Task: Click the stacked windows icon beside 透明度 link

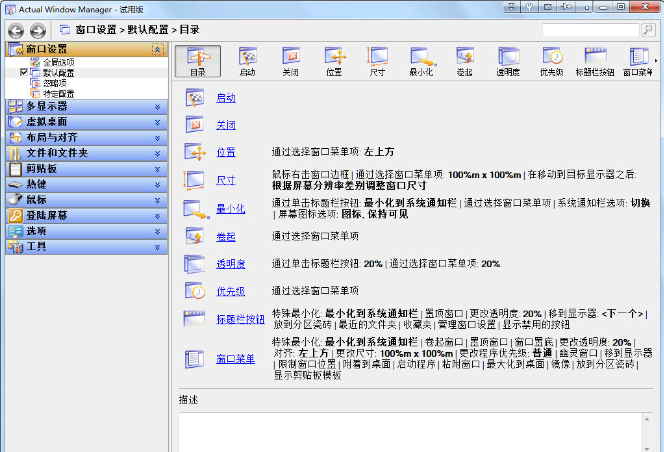Action: coord(195,264)
